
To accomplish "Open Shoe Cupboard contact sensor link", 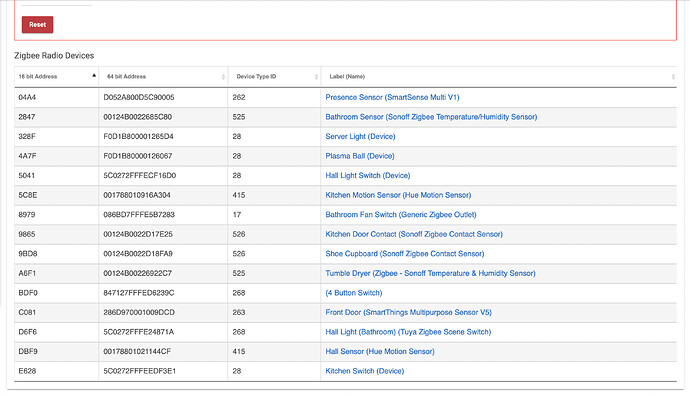I will point(404,254).
